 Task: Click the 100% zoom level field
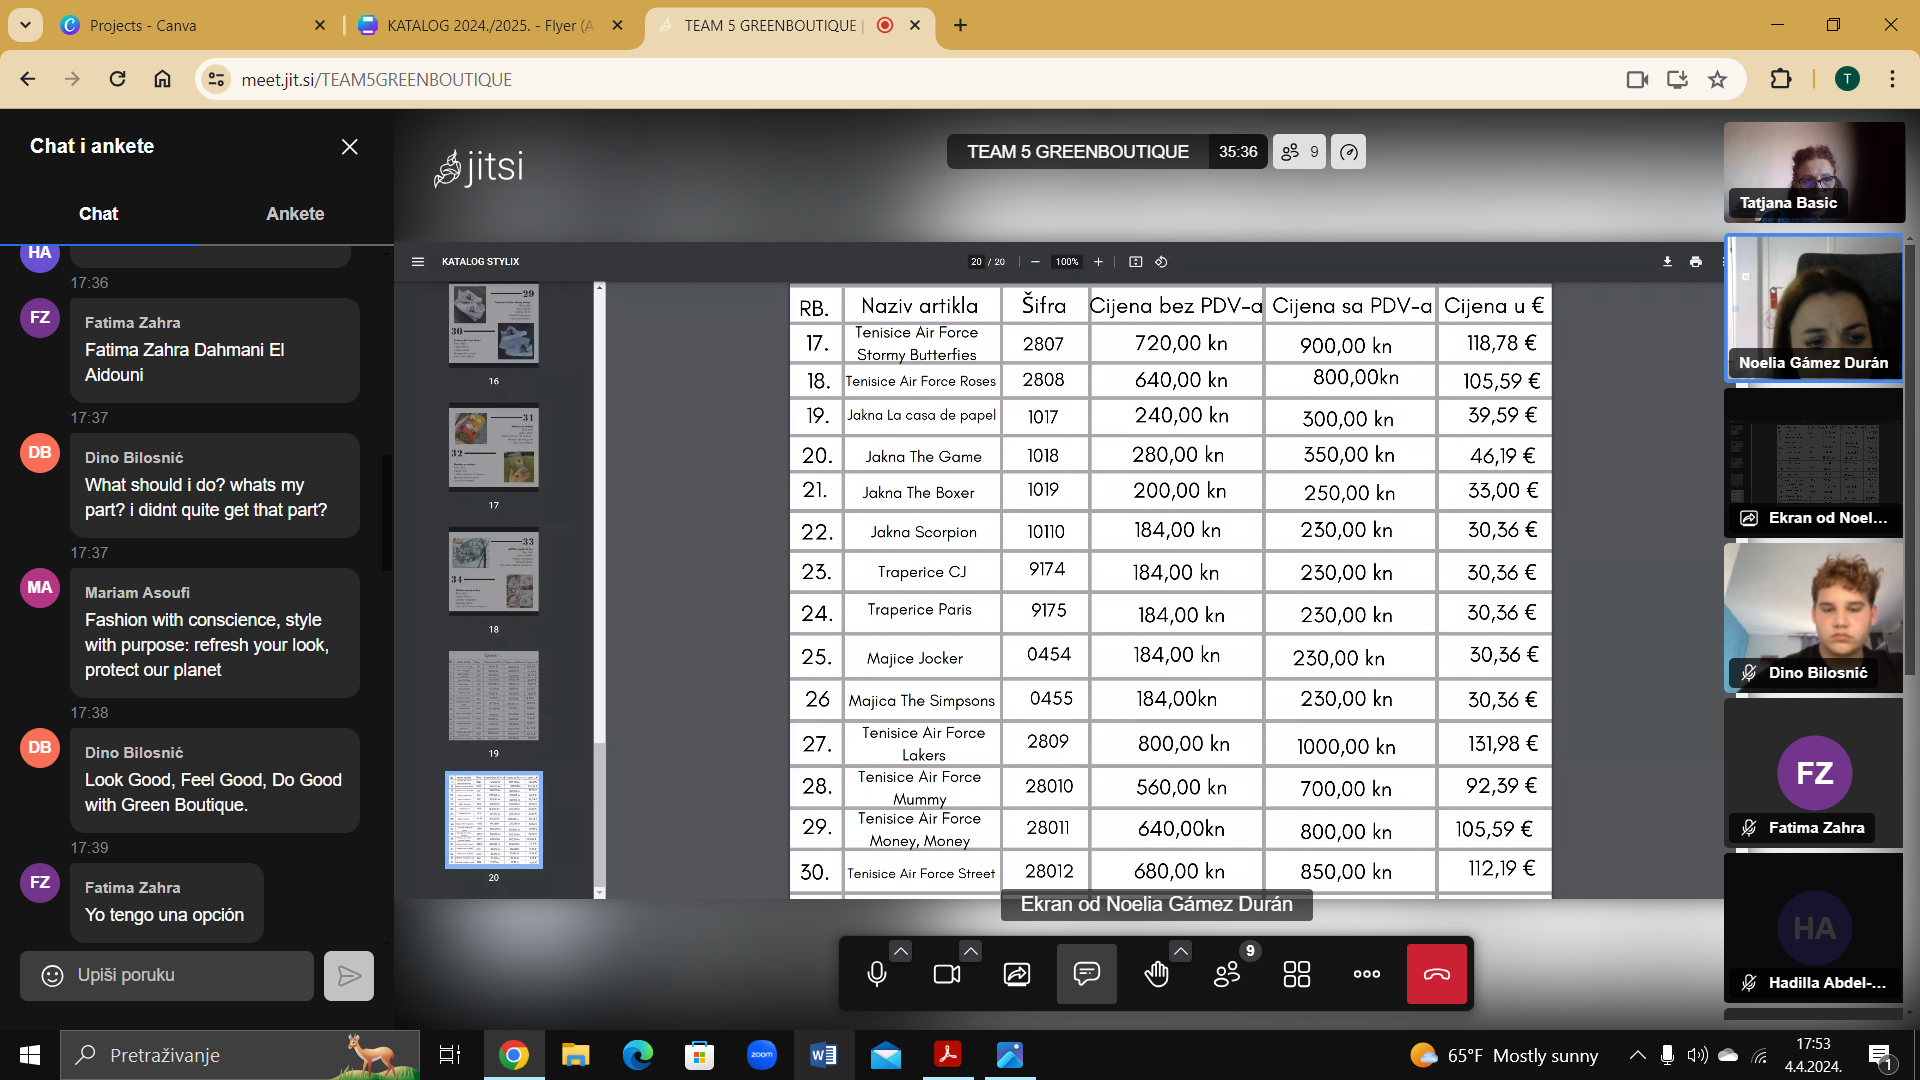[x=1067, y=262]
